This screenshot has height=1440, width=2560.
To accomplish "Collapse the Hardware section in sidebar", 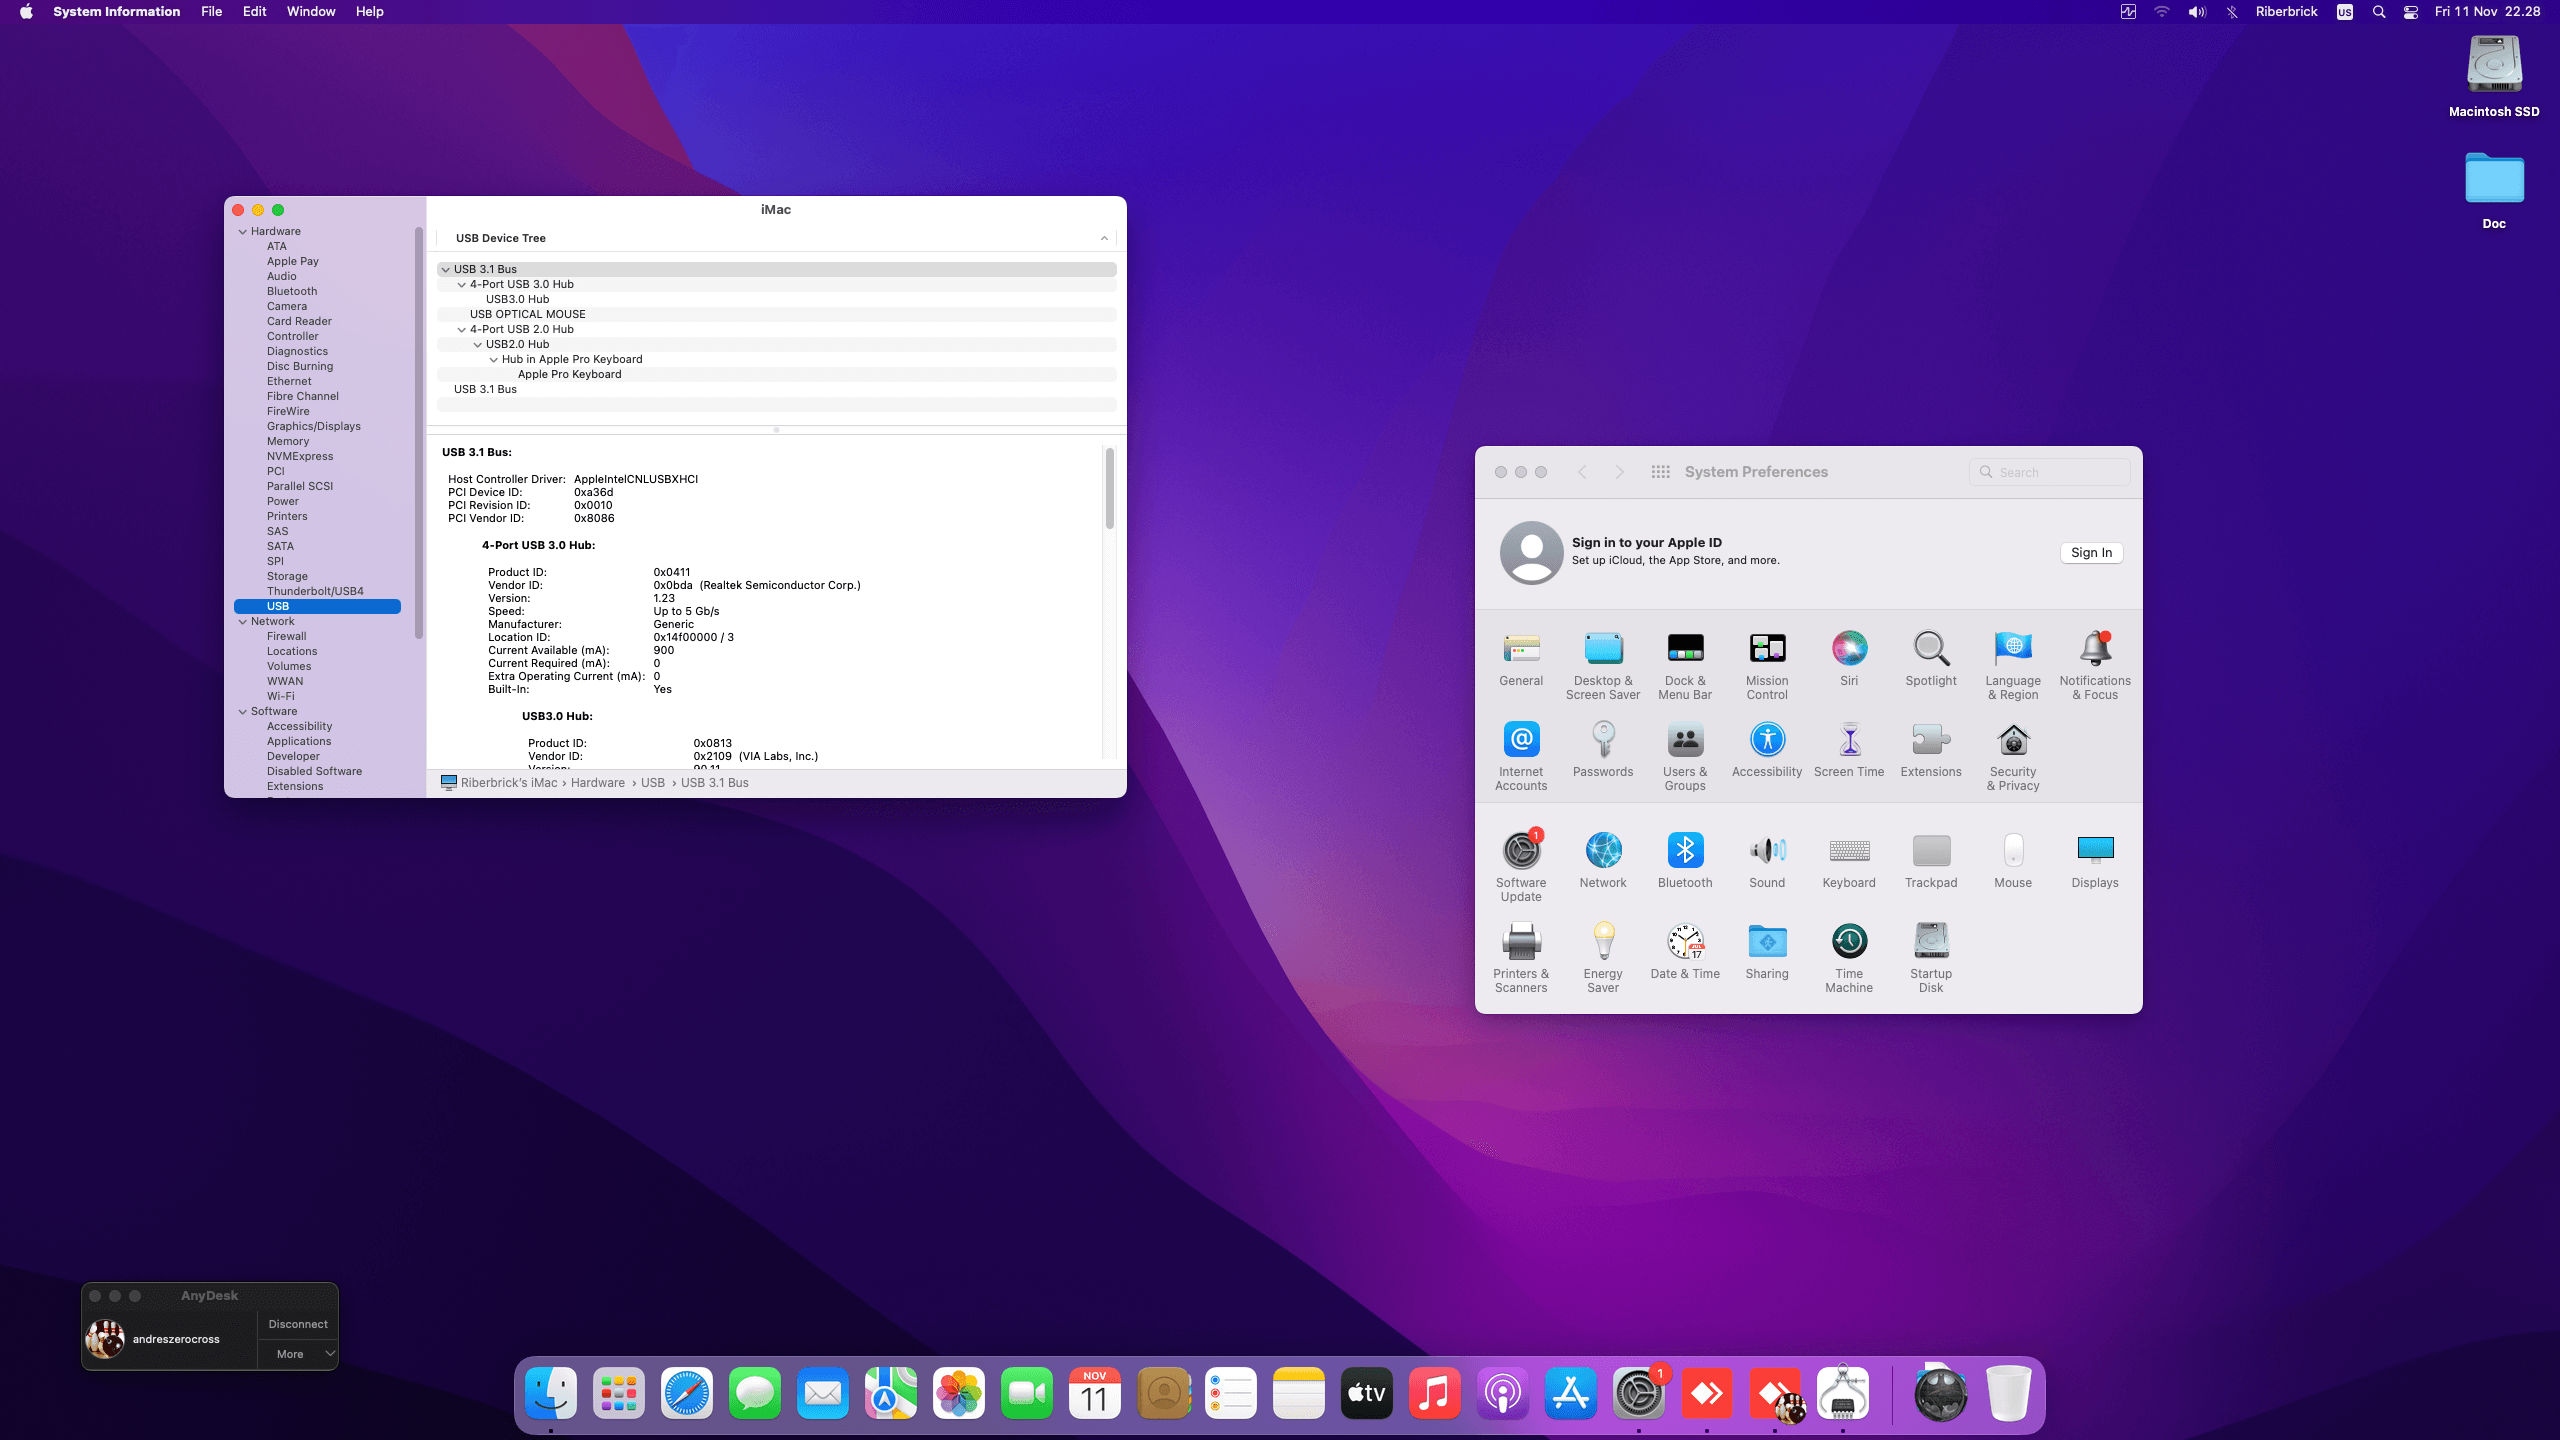I will 243,231.
